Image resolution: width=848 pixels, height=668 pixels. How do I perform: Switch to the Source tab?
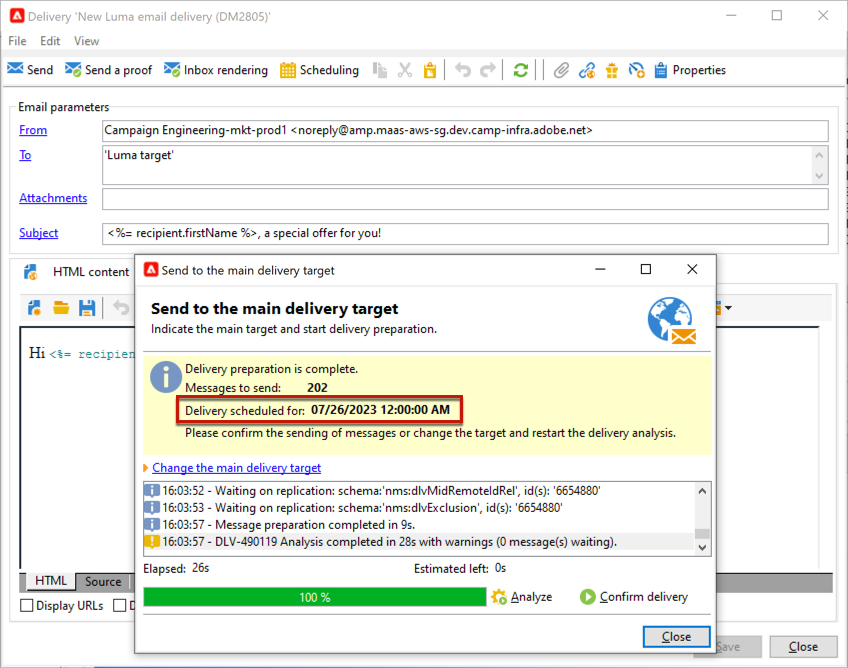(103, 581)
